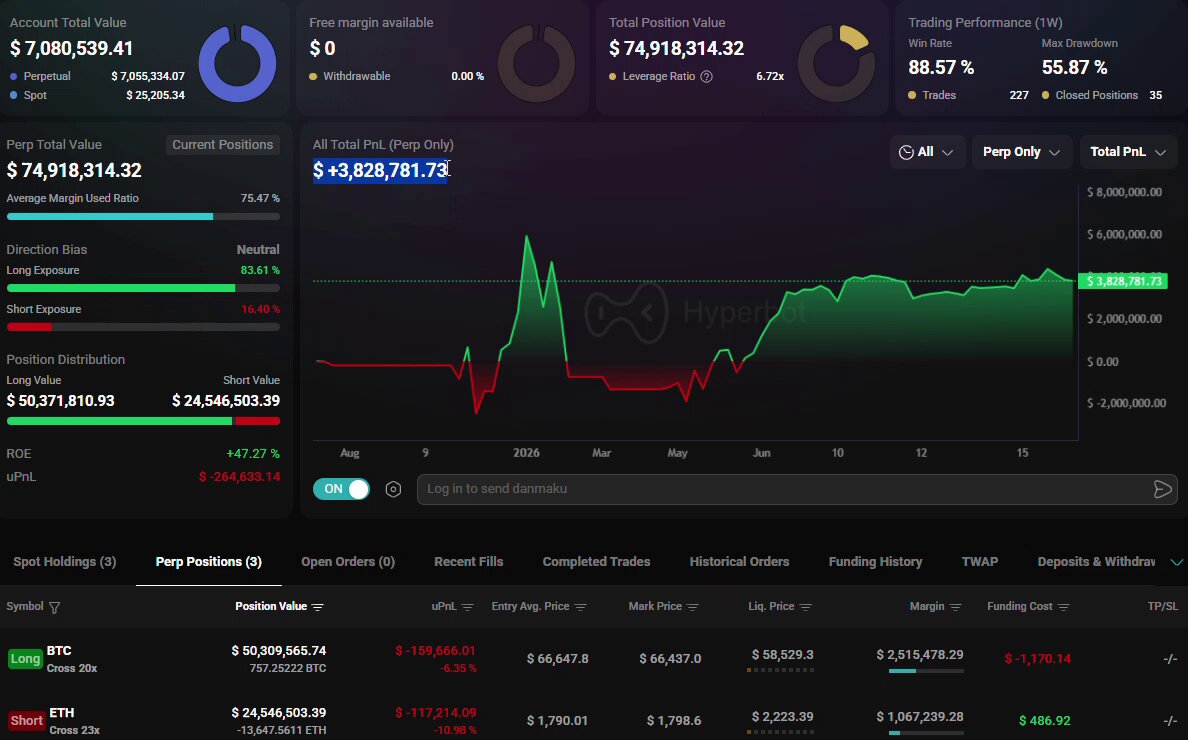Select the TWAP tab

pos(980,562)
